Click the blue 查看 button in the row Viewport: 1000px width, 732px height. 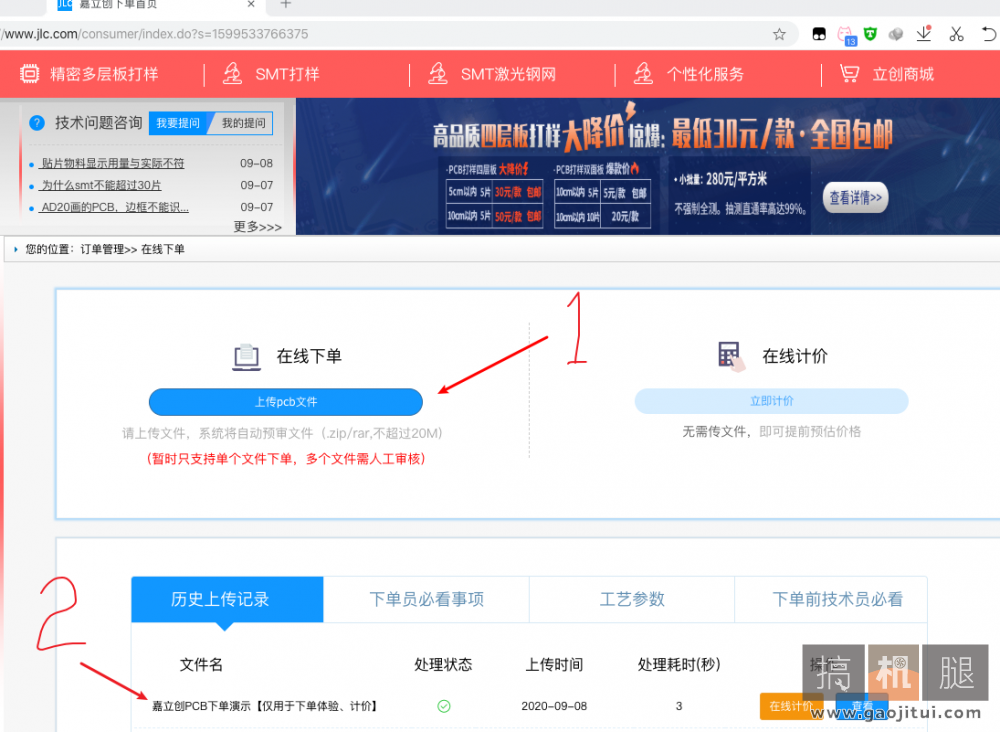pos(862,706)
